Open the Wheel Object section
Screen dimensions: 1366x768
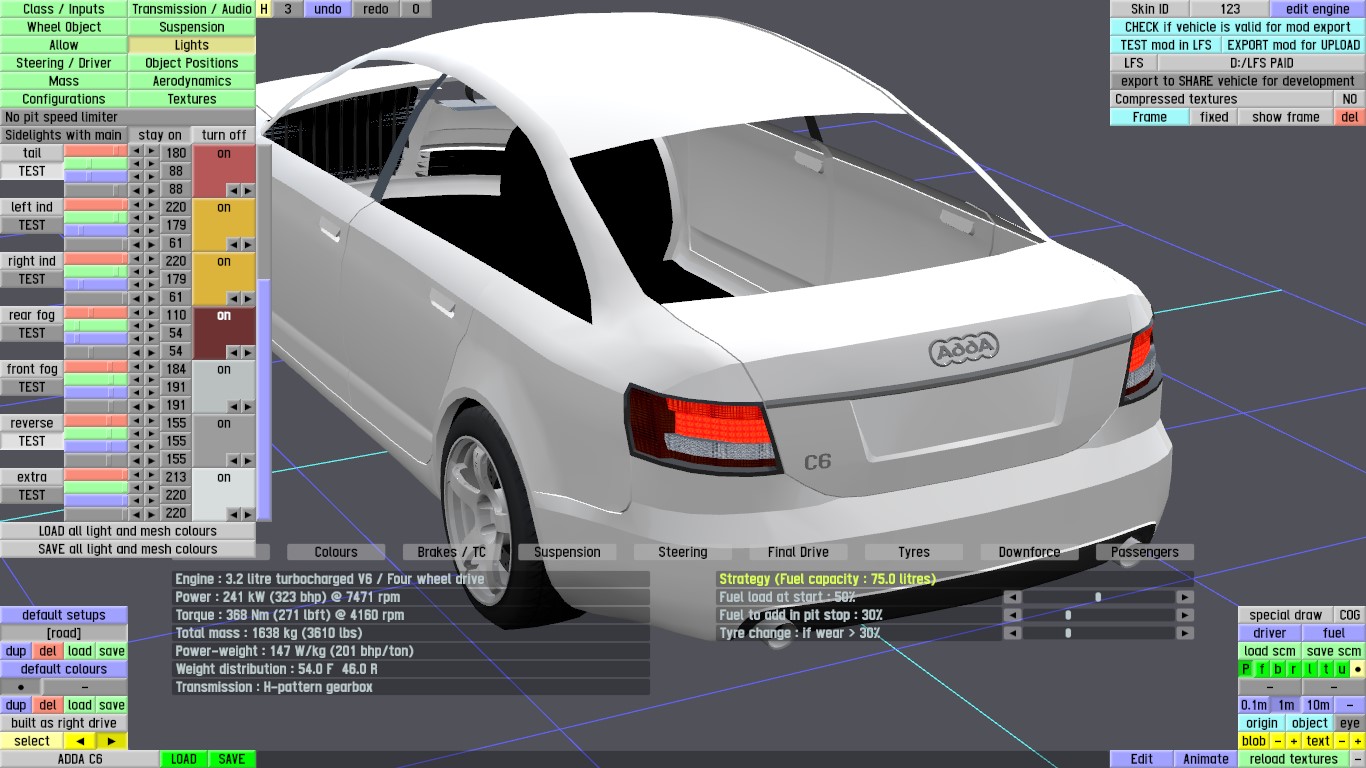[x=64, y=27]
